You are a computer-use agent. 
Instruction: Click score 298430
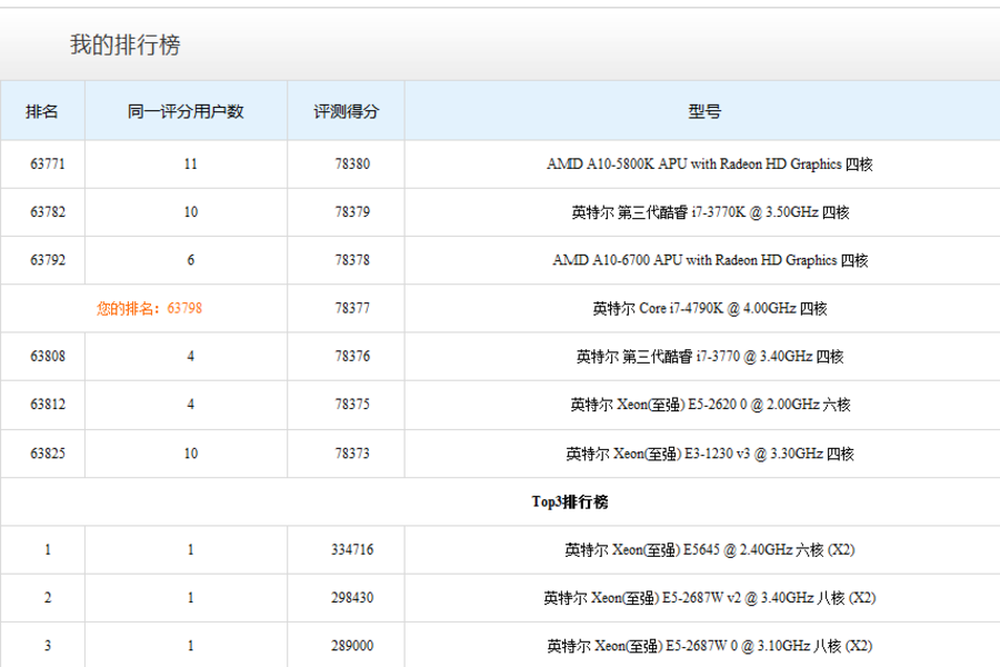(352, 597)
